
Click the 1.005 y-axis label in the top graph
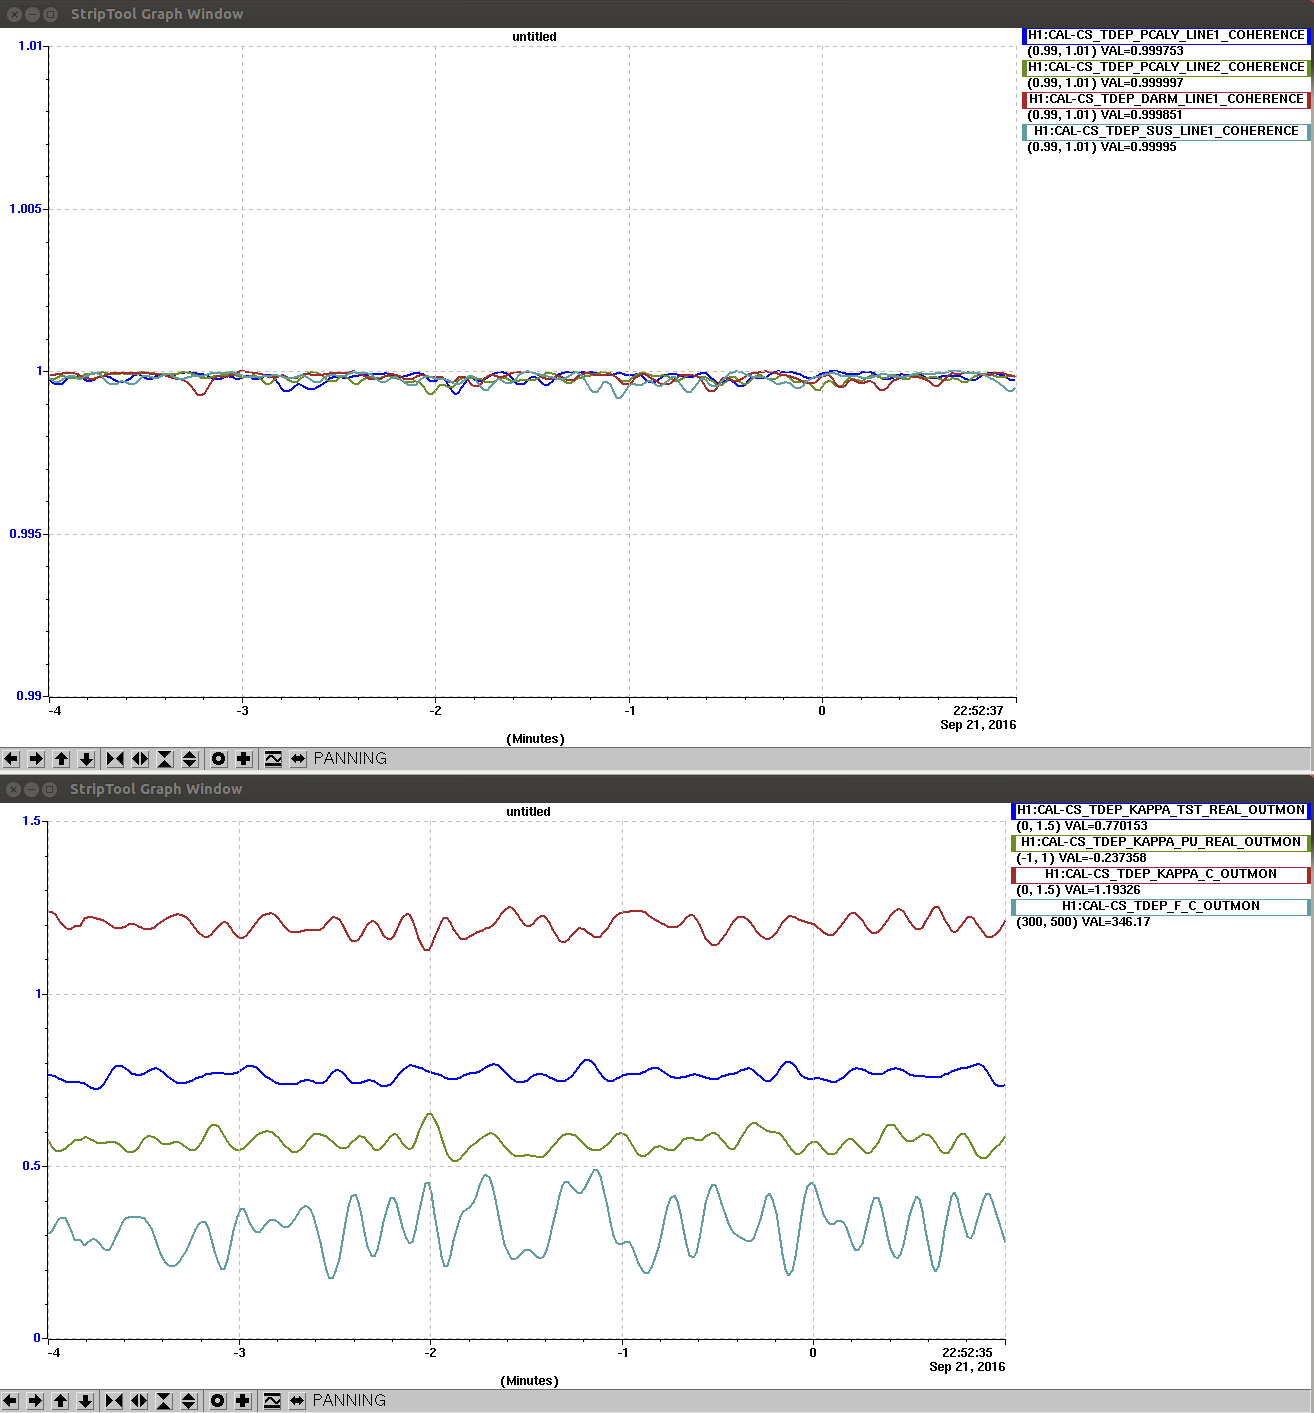point(26,209)
